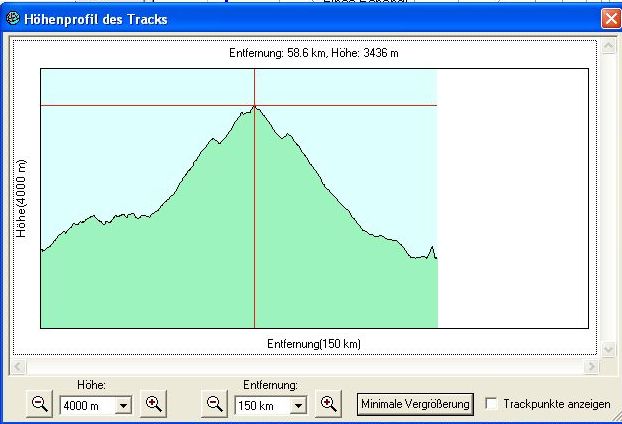The image size is (622, 424).
Task: Click the peak of the elevation profile
Action: pyautogui.click(x=254, y=106)
